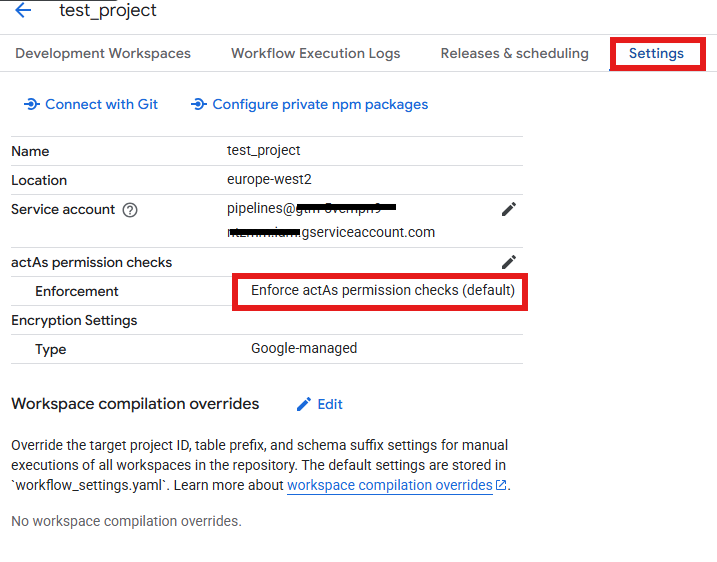The image size is (717, 562).
Task: Click the back arrow beside test_project
Action: 22,11
